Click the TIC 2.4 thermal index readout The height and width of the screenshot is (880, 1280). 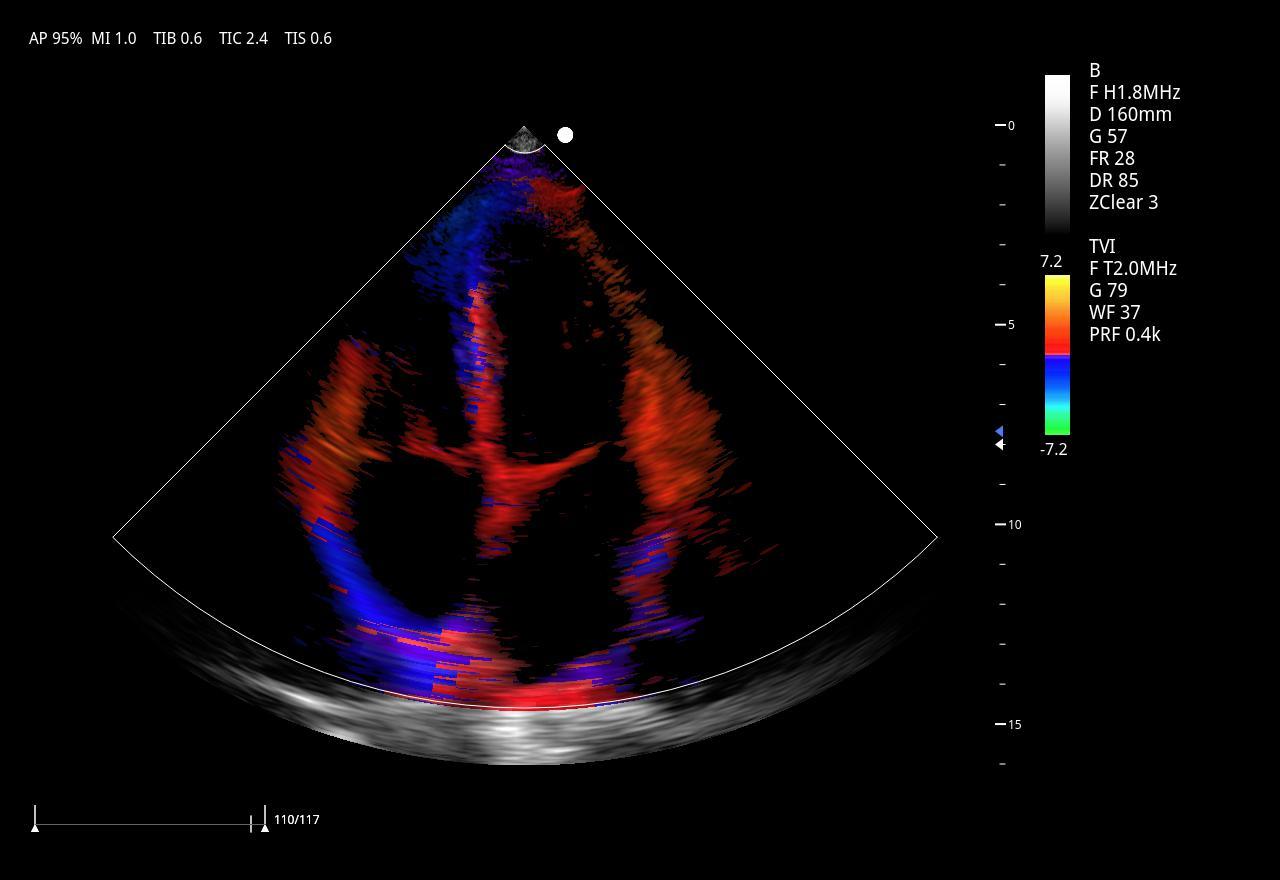point(243,39)
